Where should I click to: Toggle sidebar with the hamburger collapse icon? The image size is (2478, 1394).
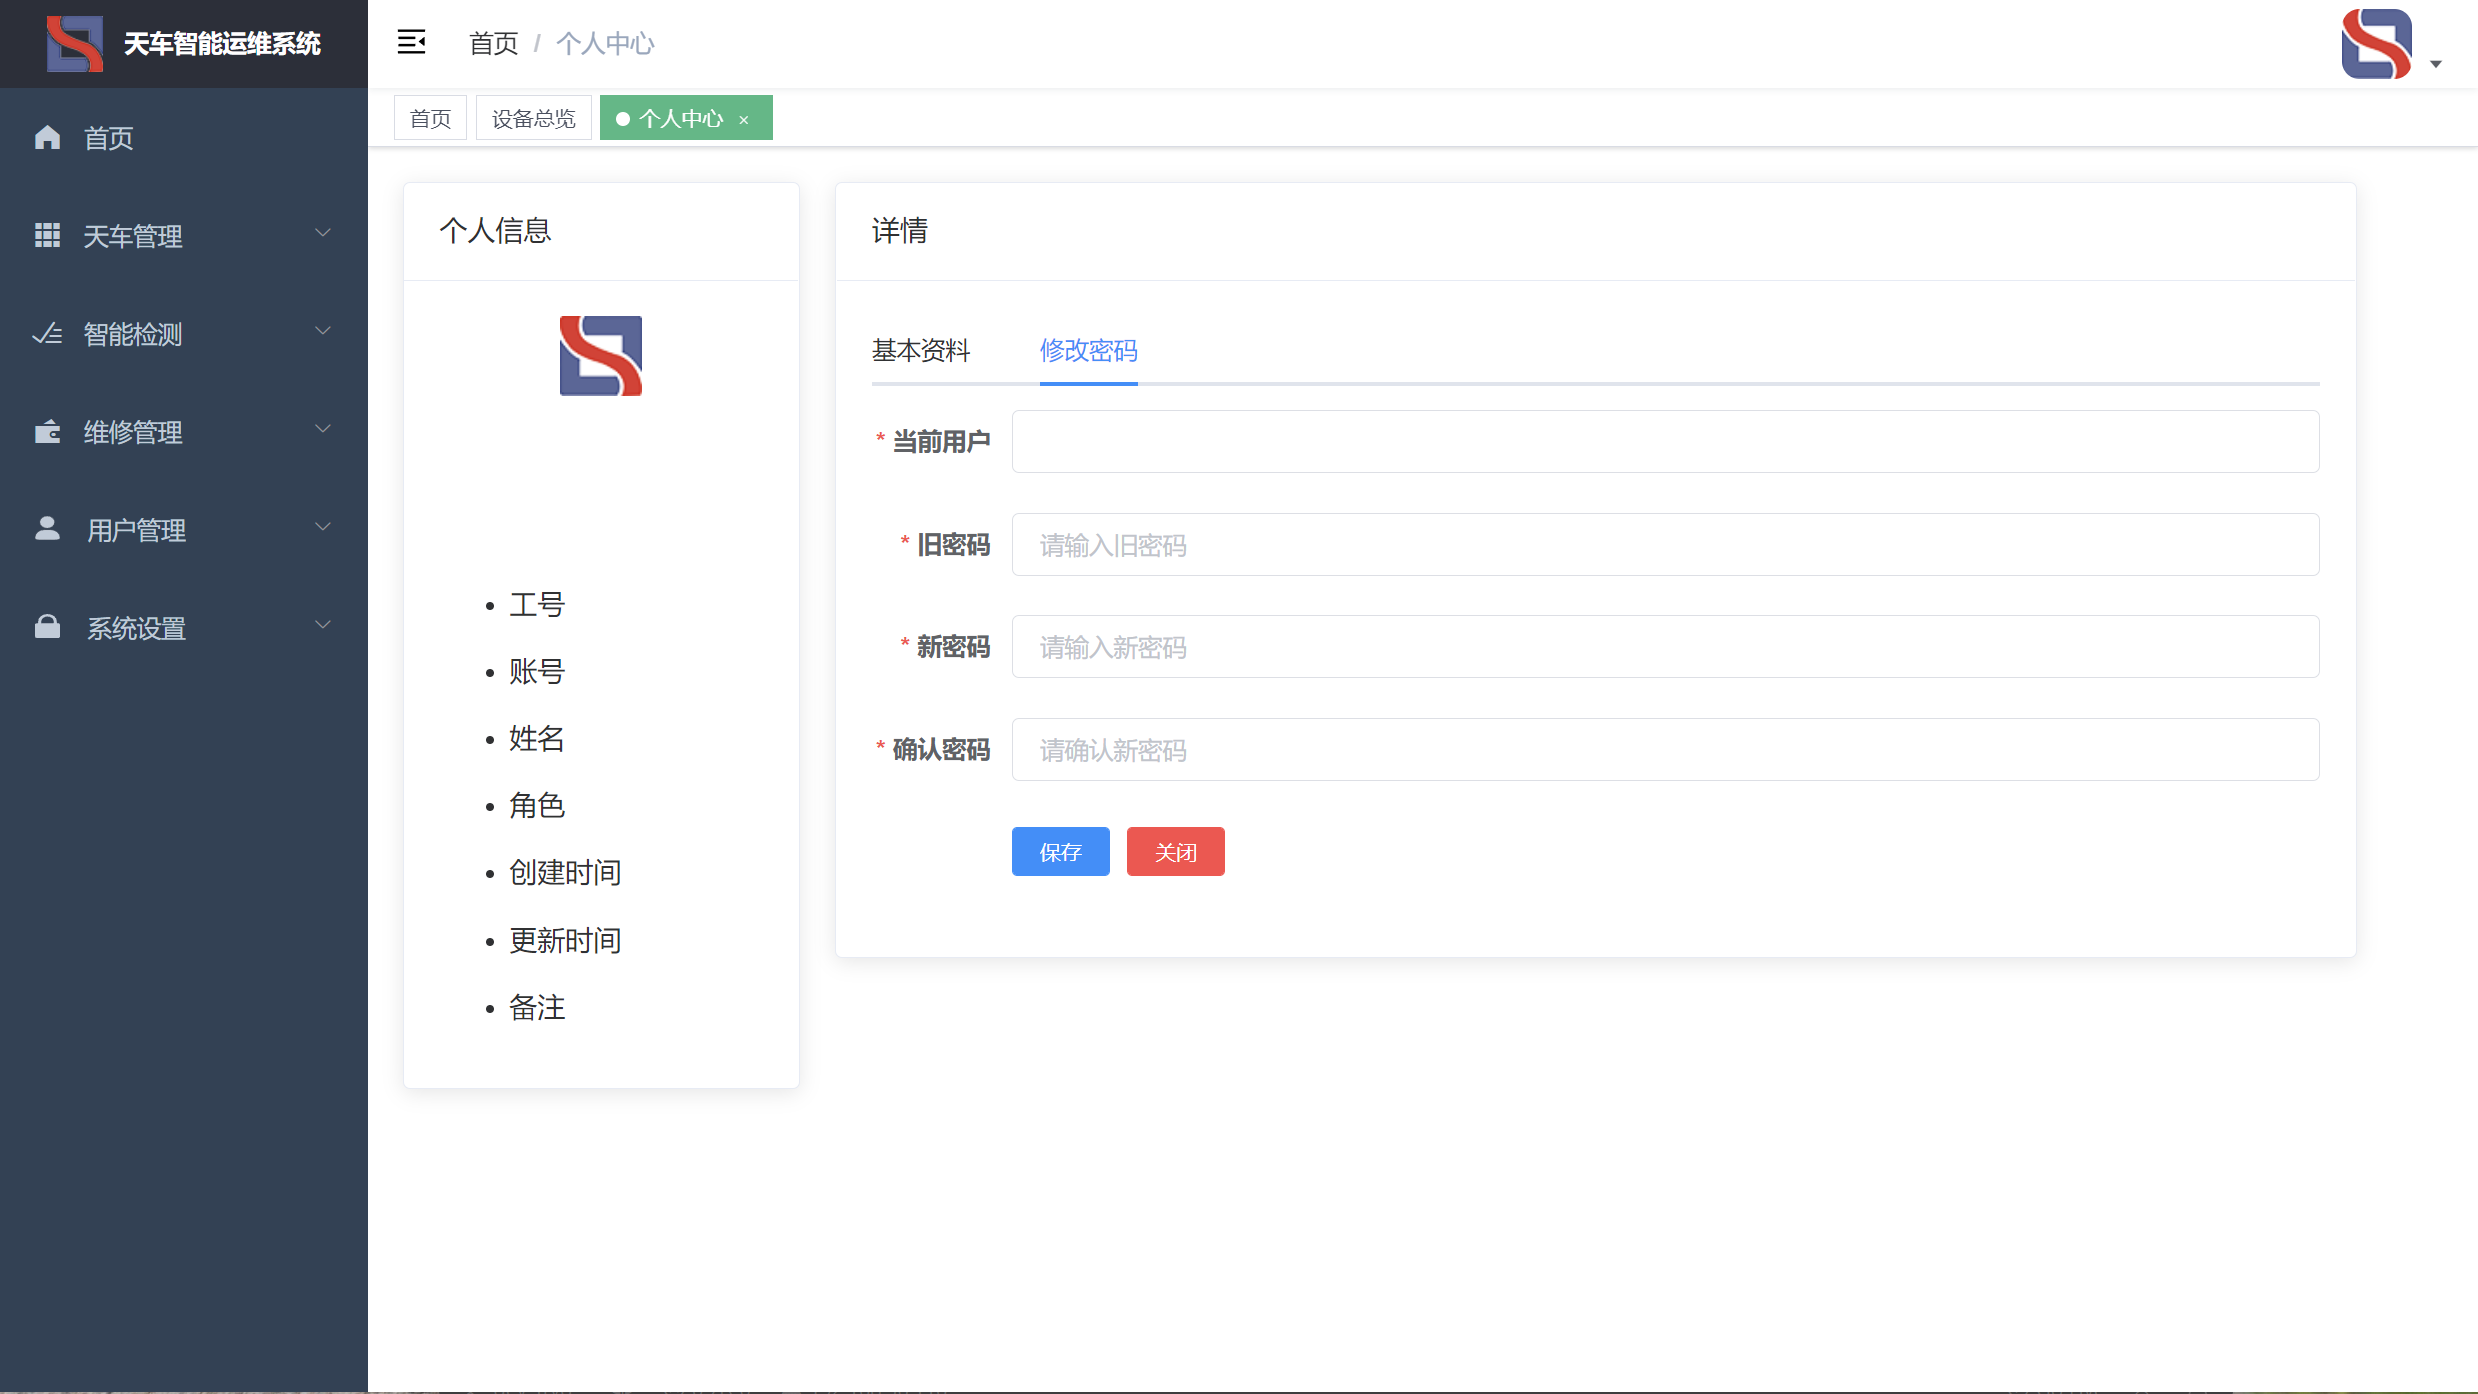pos(411,42)
